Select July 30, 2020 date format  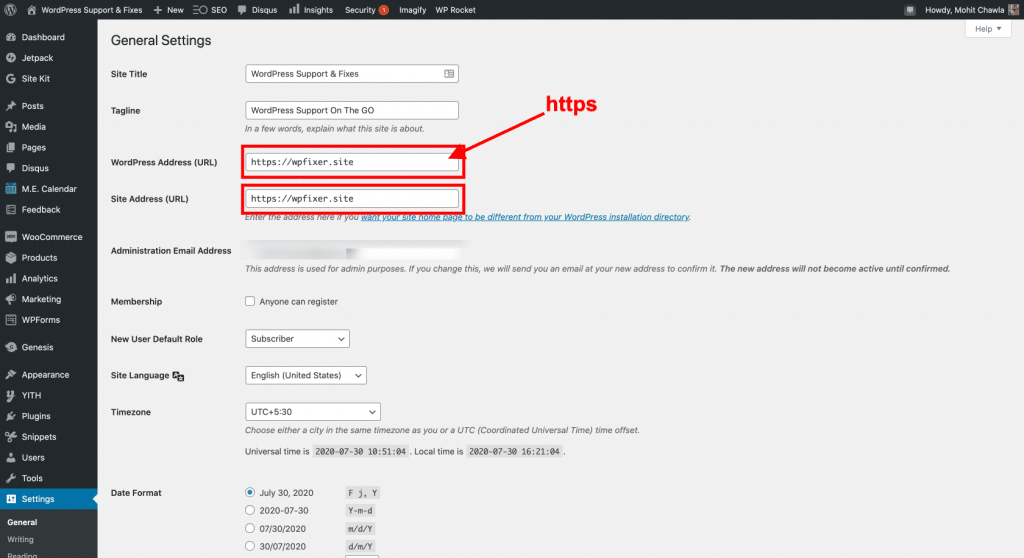[x=250, y=493]
